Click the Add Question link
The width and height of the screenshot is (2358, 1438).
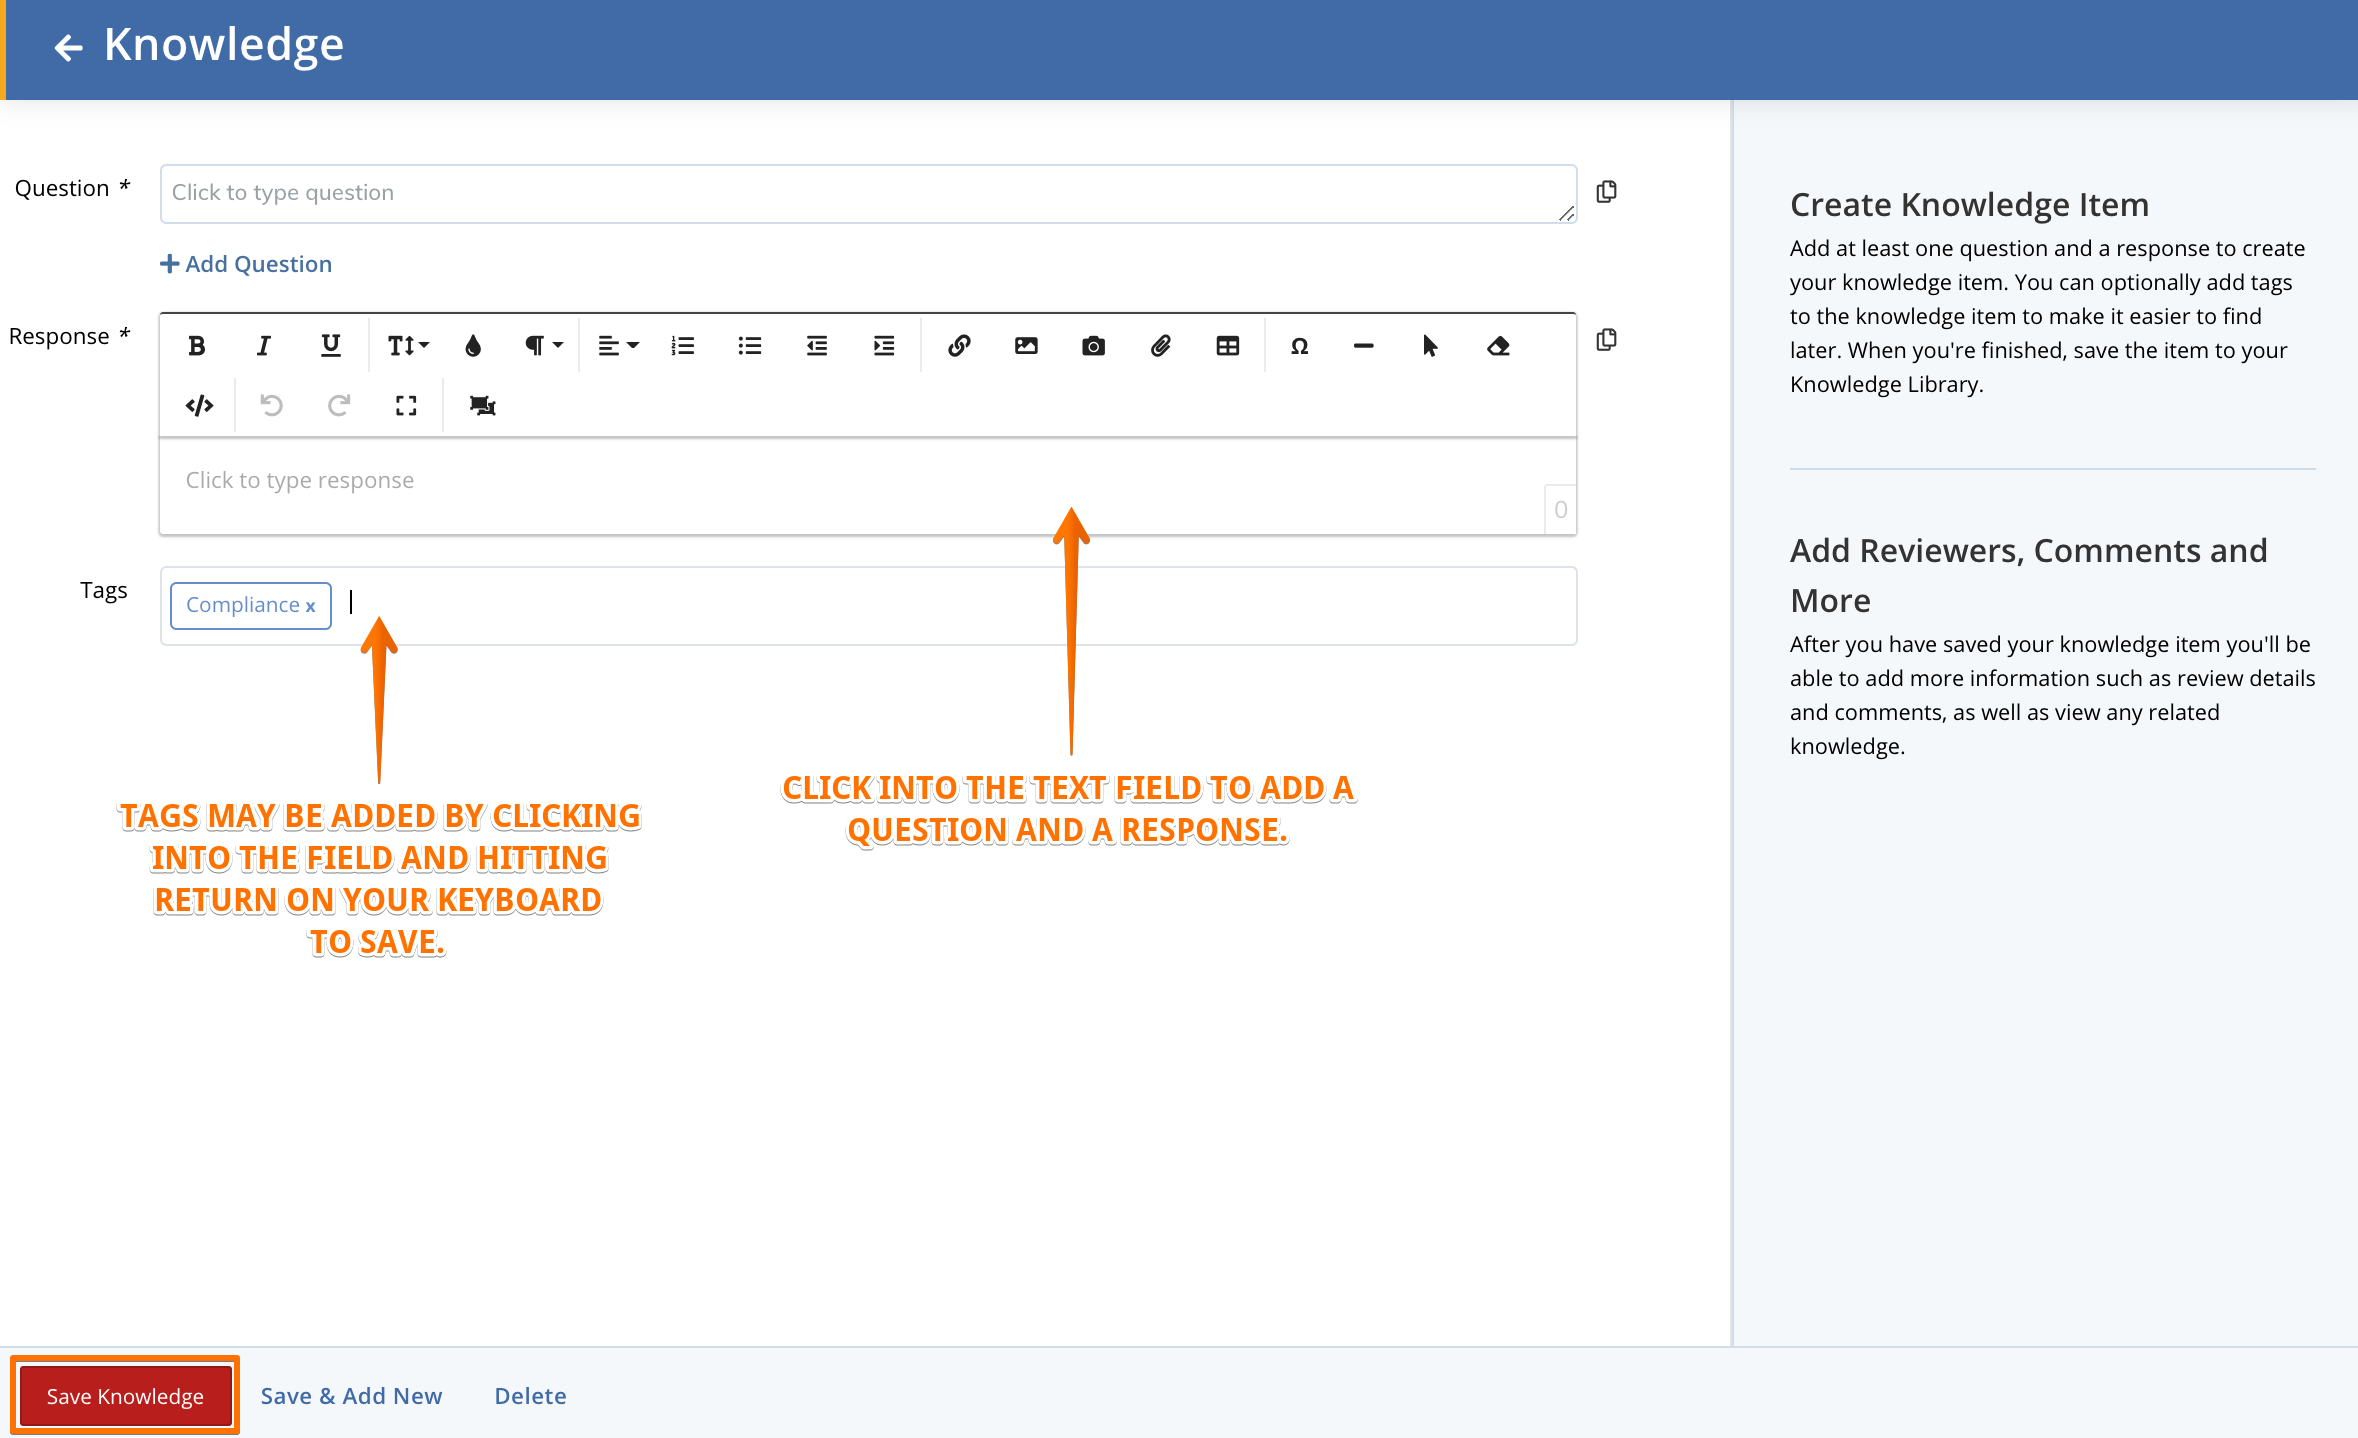tap(246, 264)
